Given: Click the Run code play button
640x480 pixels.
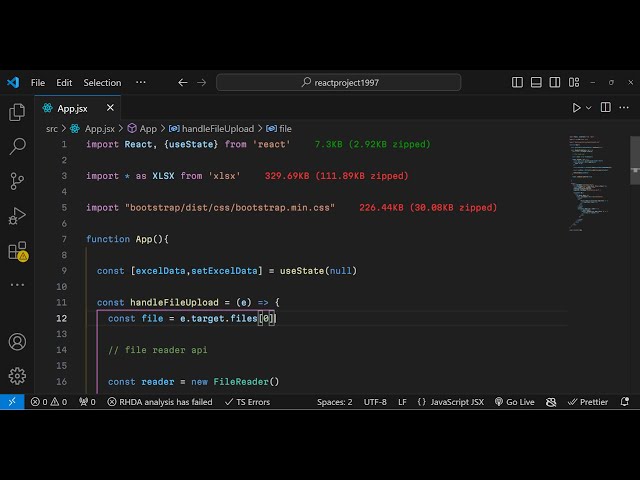Looking at the screenshot, I should coord(576,108).
